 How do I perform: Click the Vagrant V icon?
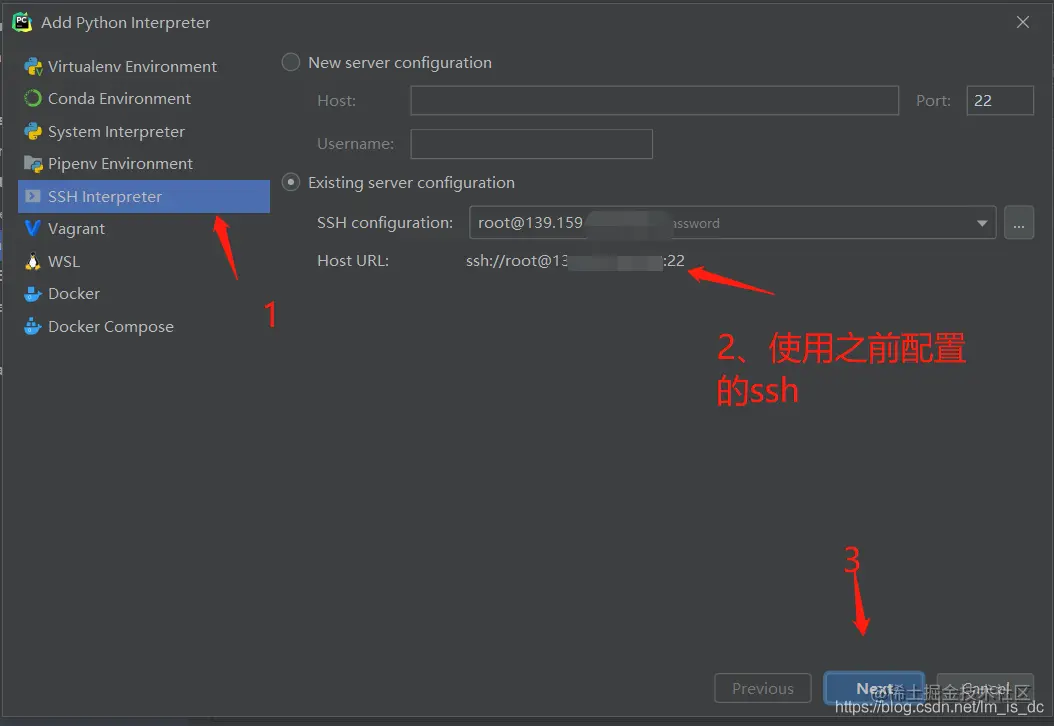pos(32,229)
